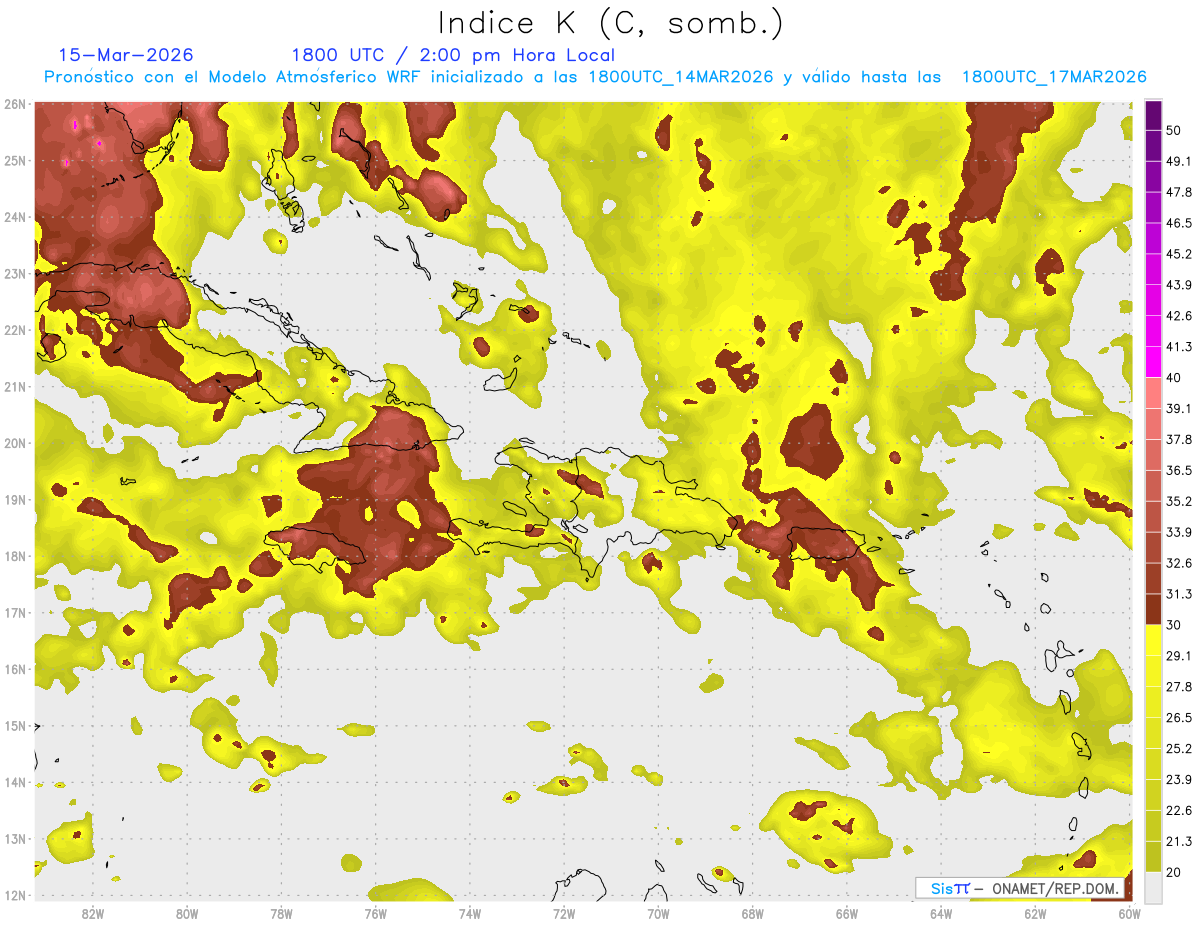Click the '62W' longitude label
This screenshot has width=1200, height=927.
(1036, 913)
